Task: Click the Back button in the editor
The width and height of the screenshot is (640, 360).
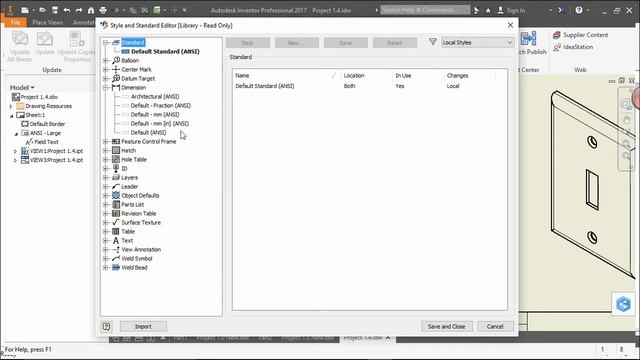Action: (x=248, y=42)
